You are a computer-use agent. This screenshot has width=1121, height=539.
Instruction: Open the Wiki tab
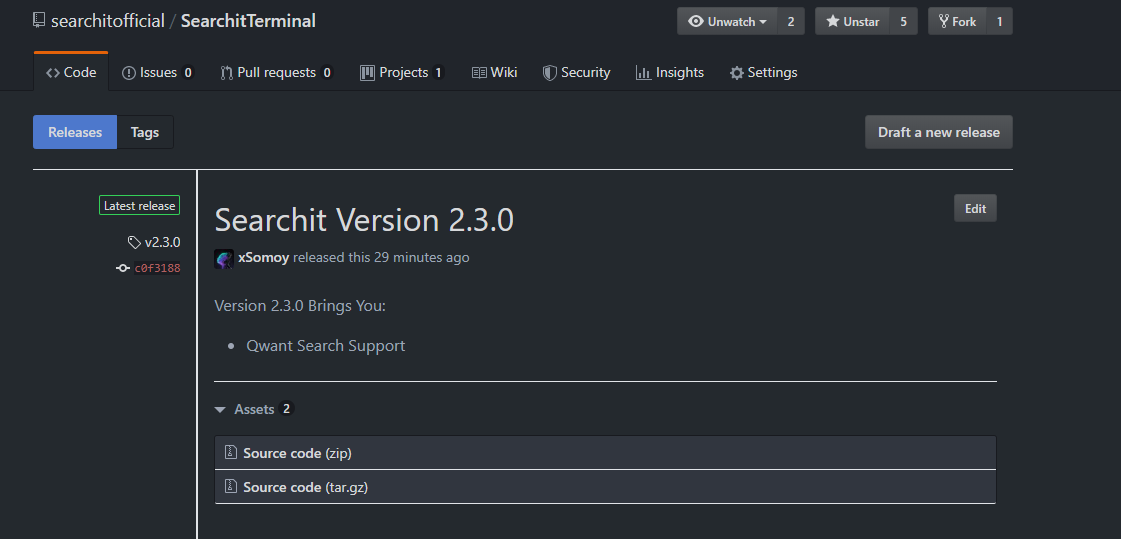click(494, 72)
